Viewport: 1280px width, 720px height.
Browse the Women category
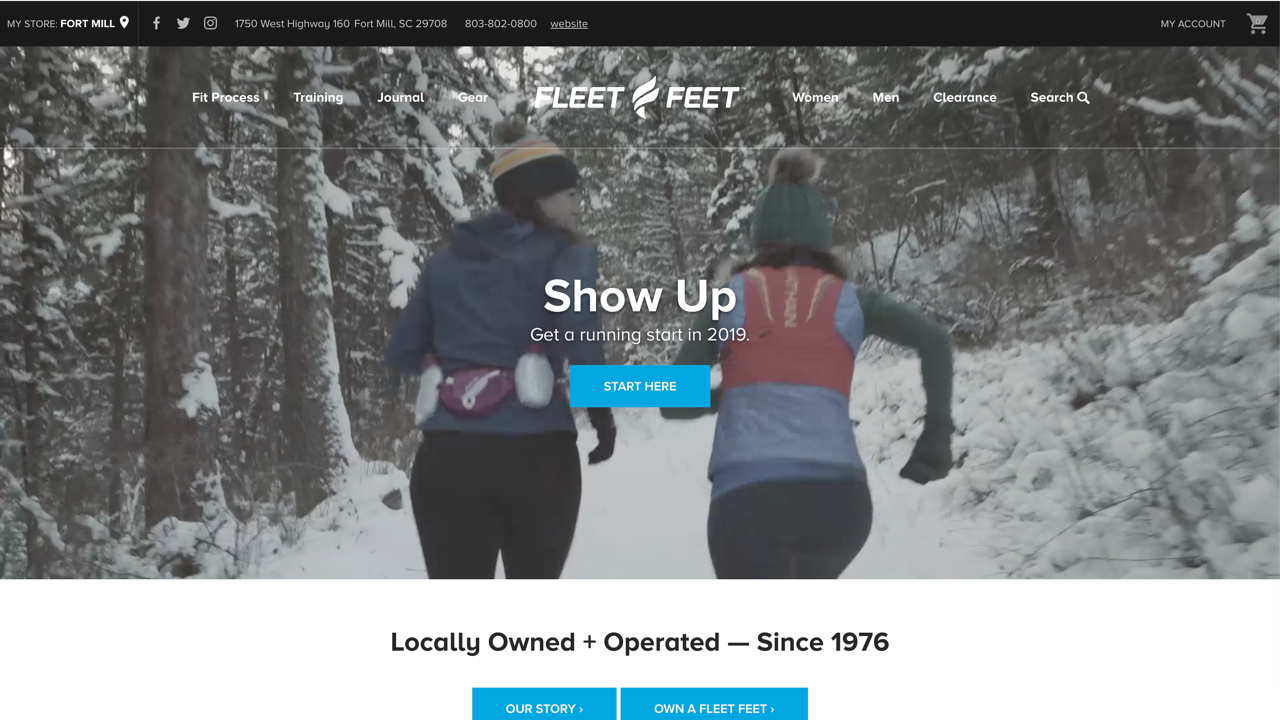[x=815, y=97]
